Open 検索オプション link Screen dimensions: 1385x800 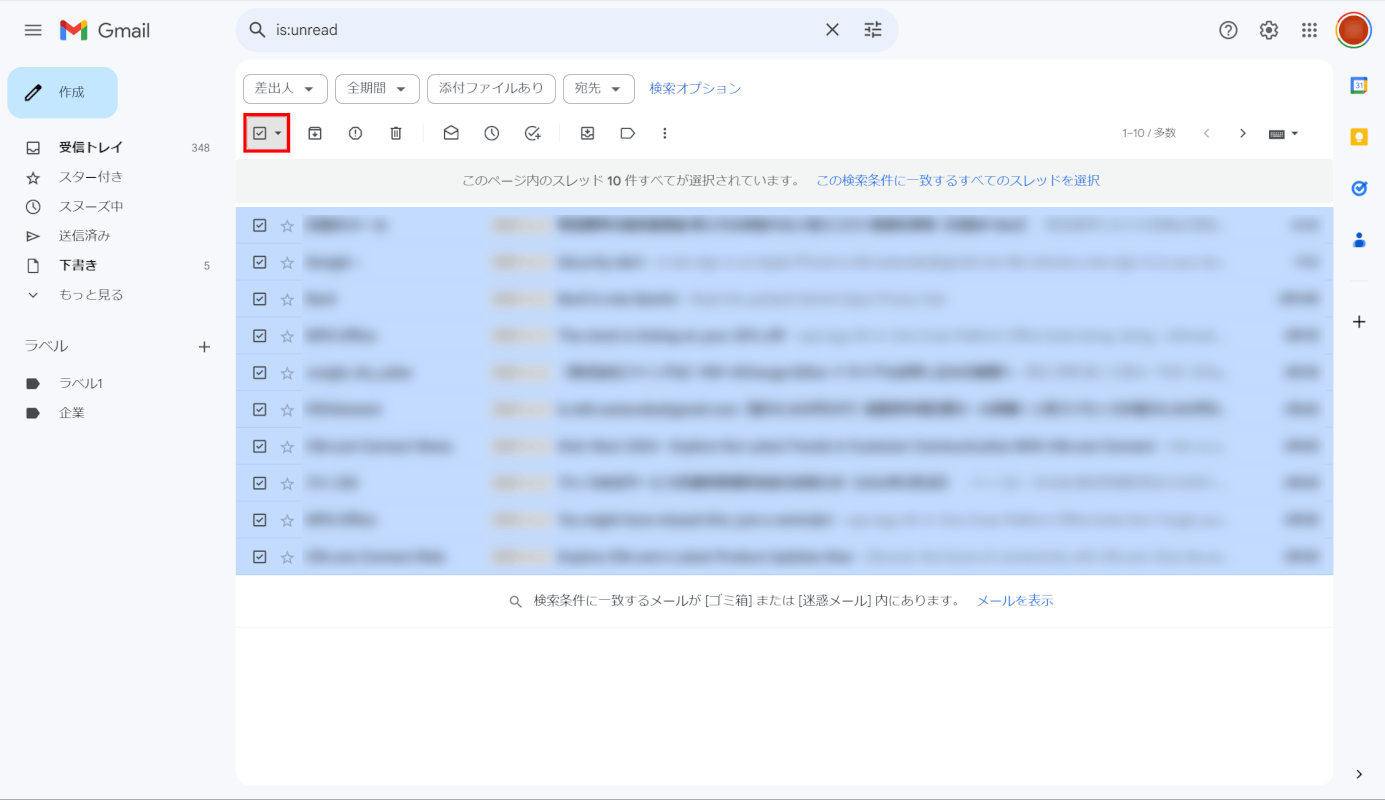(695, 88)
